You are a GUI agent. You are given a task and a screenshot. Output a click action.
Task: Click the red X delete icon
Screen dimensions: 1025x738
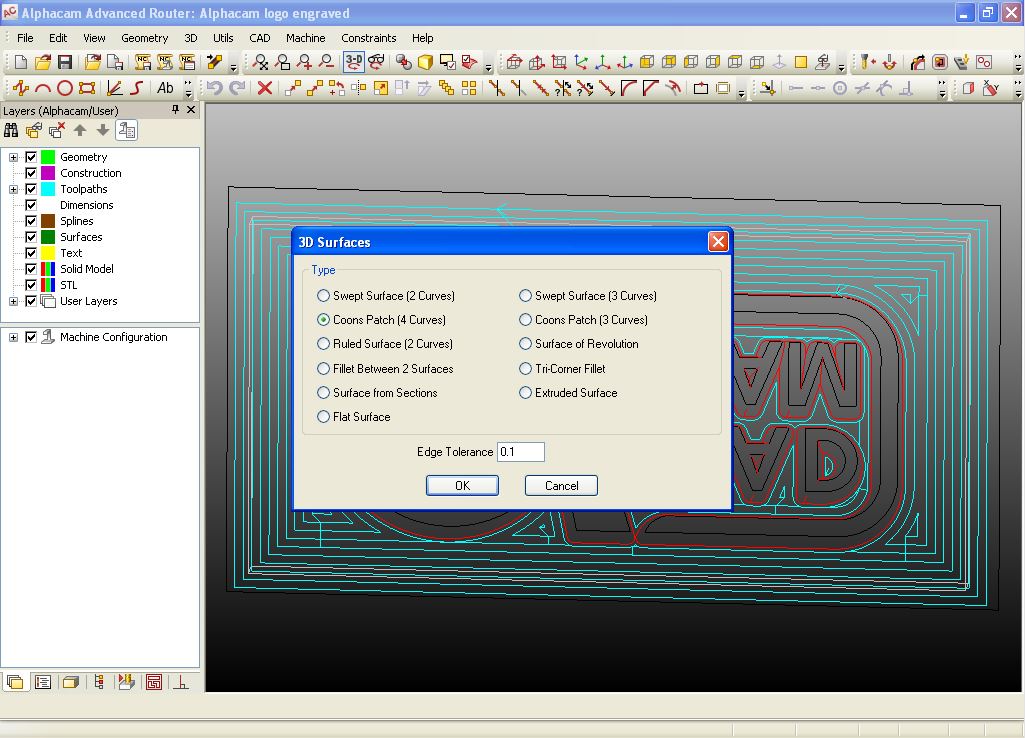click(265, 88)
